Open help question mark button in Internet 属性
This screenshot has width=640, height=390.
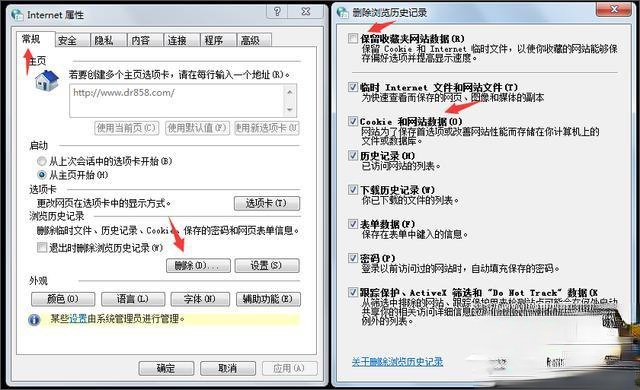click(x=277, y=11)
